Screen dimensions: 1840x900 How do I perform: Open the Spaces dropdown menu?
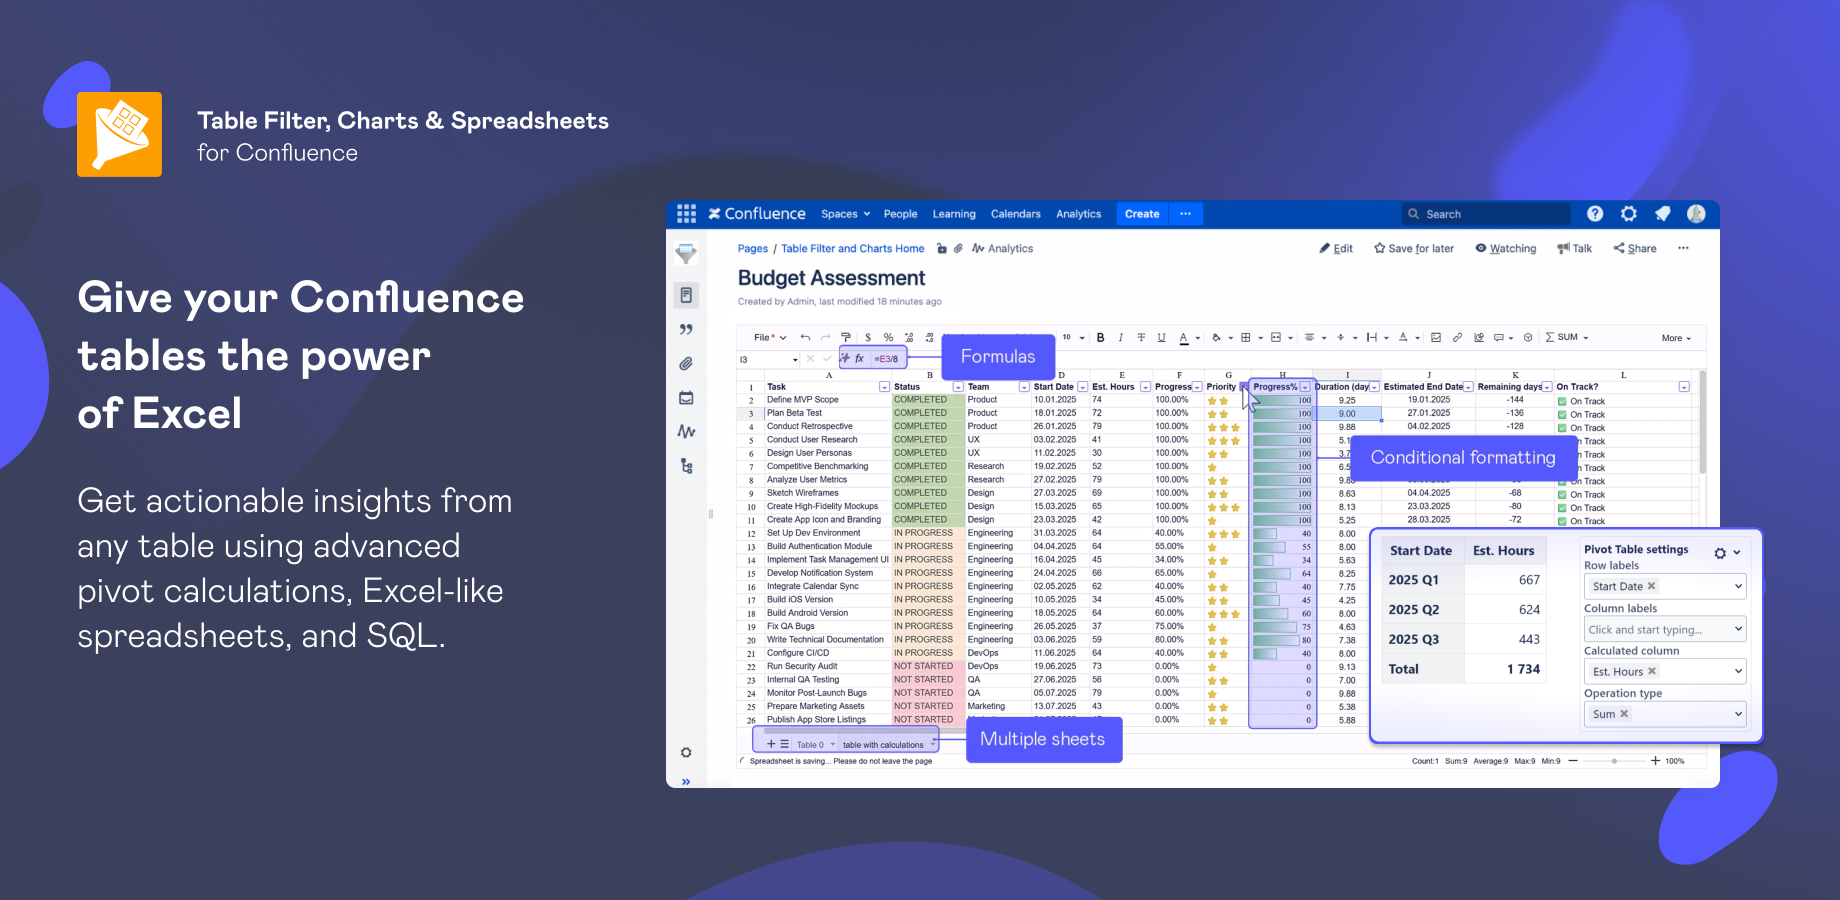pos(845,214)
